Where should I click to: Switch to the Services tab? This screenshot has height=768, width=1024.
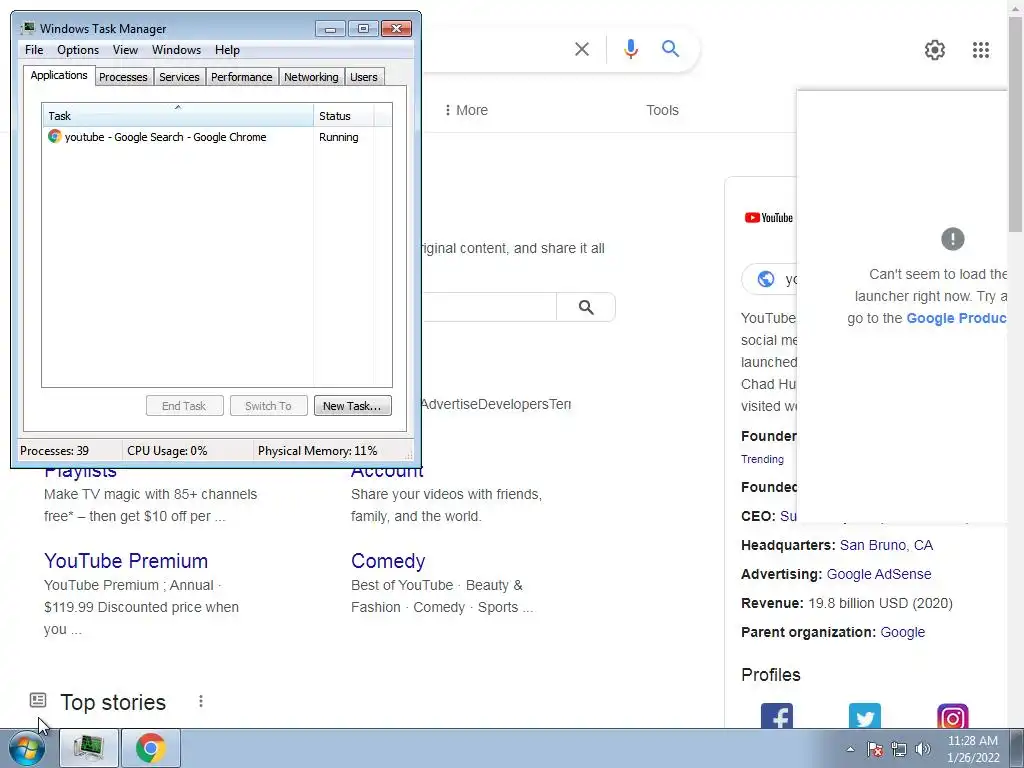tap(179, 77)
